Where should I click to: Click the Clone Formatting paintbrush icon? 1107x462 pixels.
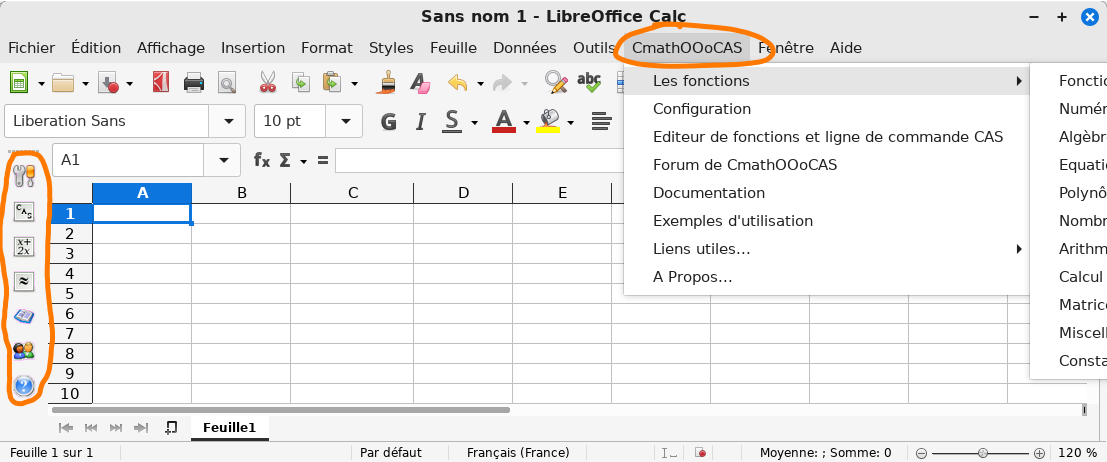coord(389,83)
